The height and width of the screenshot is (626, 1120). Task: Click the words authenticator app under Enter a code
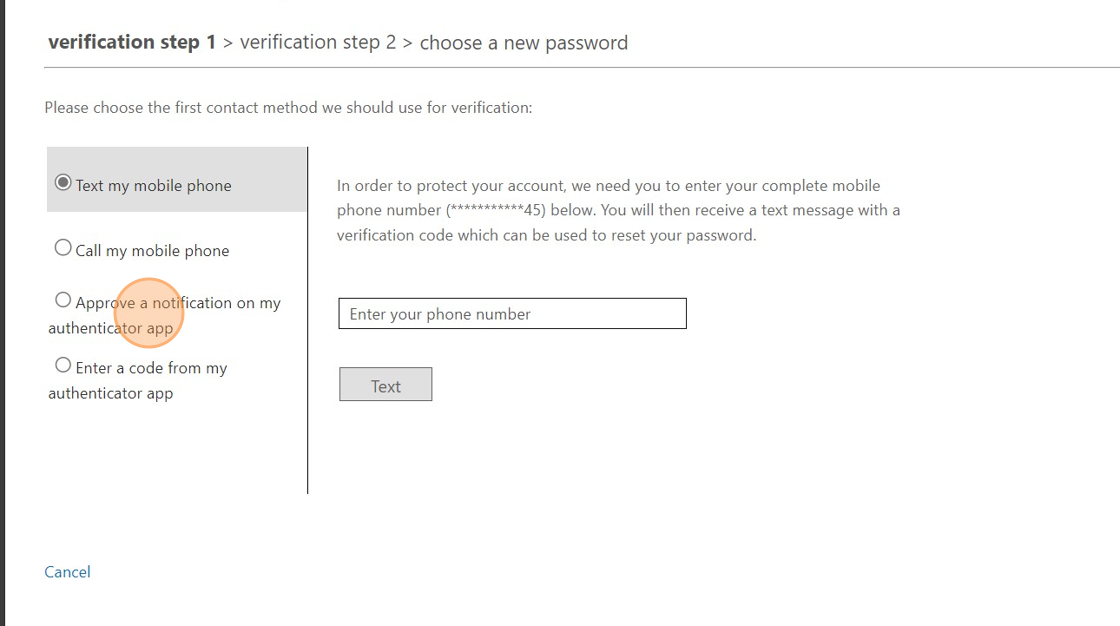coord(110,393)
